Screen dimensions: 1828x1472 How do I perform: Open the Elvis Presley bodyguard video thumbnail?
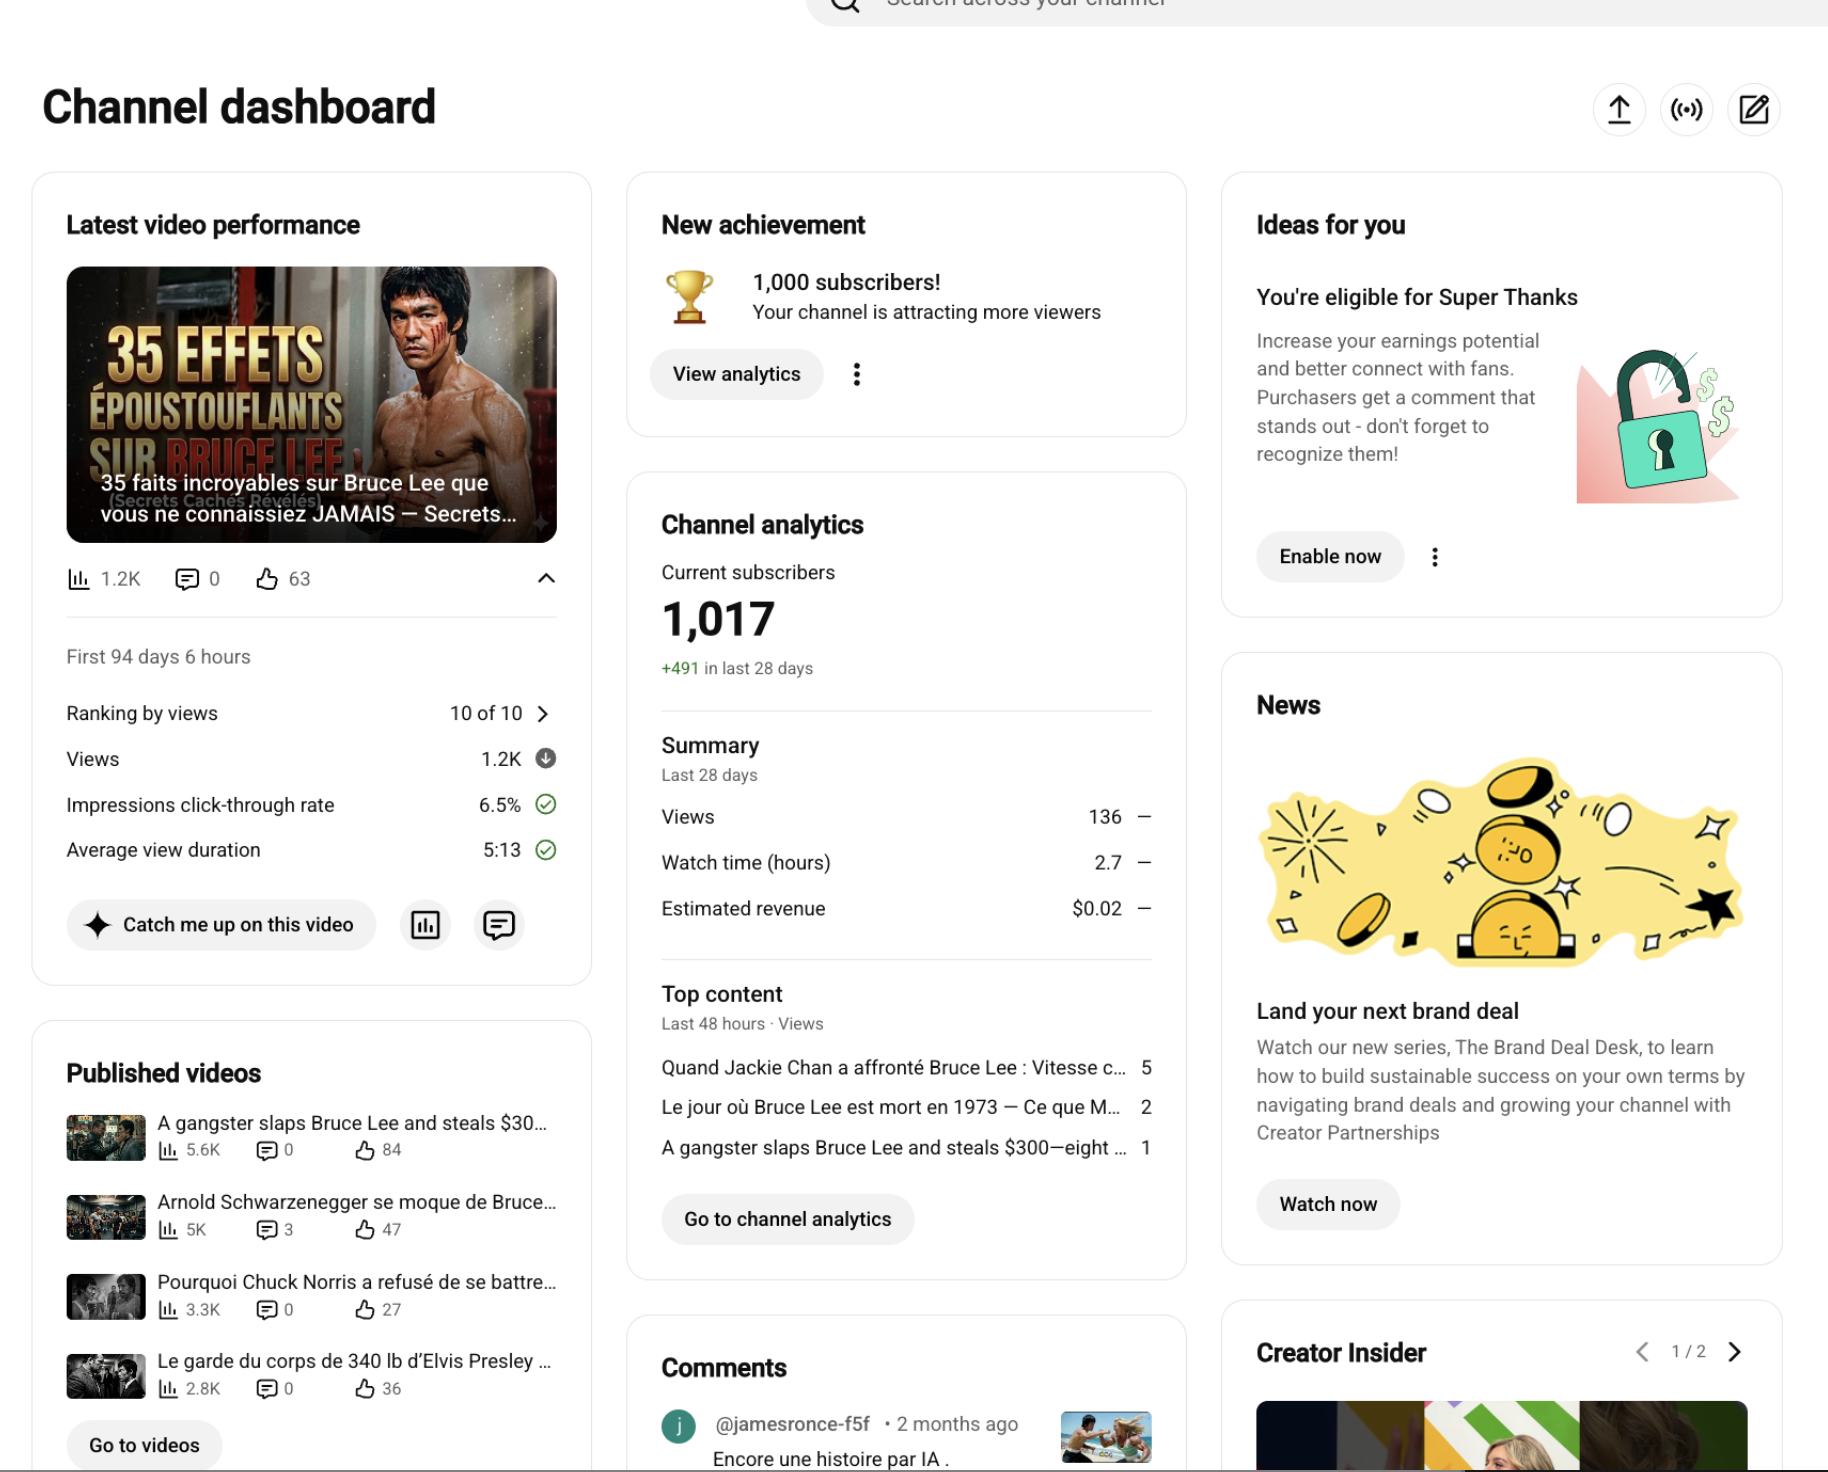pyautogui.click(x=106, y=1376)
